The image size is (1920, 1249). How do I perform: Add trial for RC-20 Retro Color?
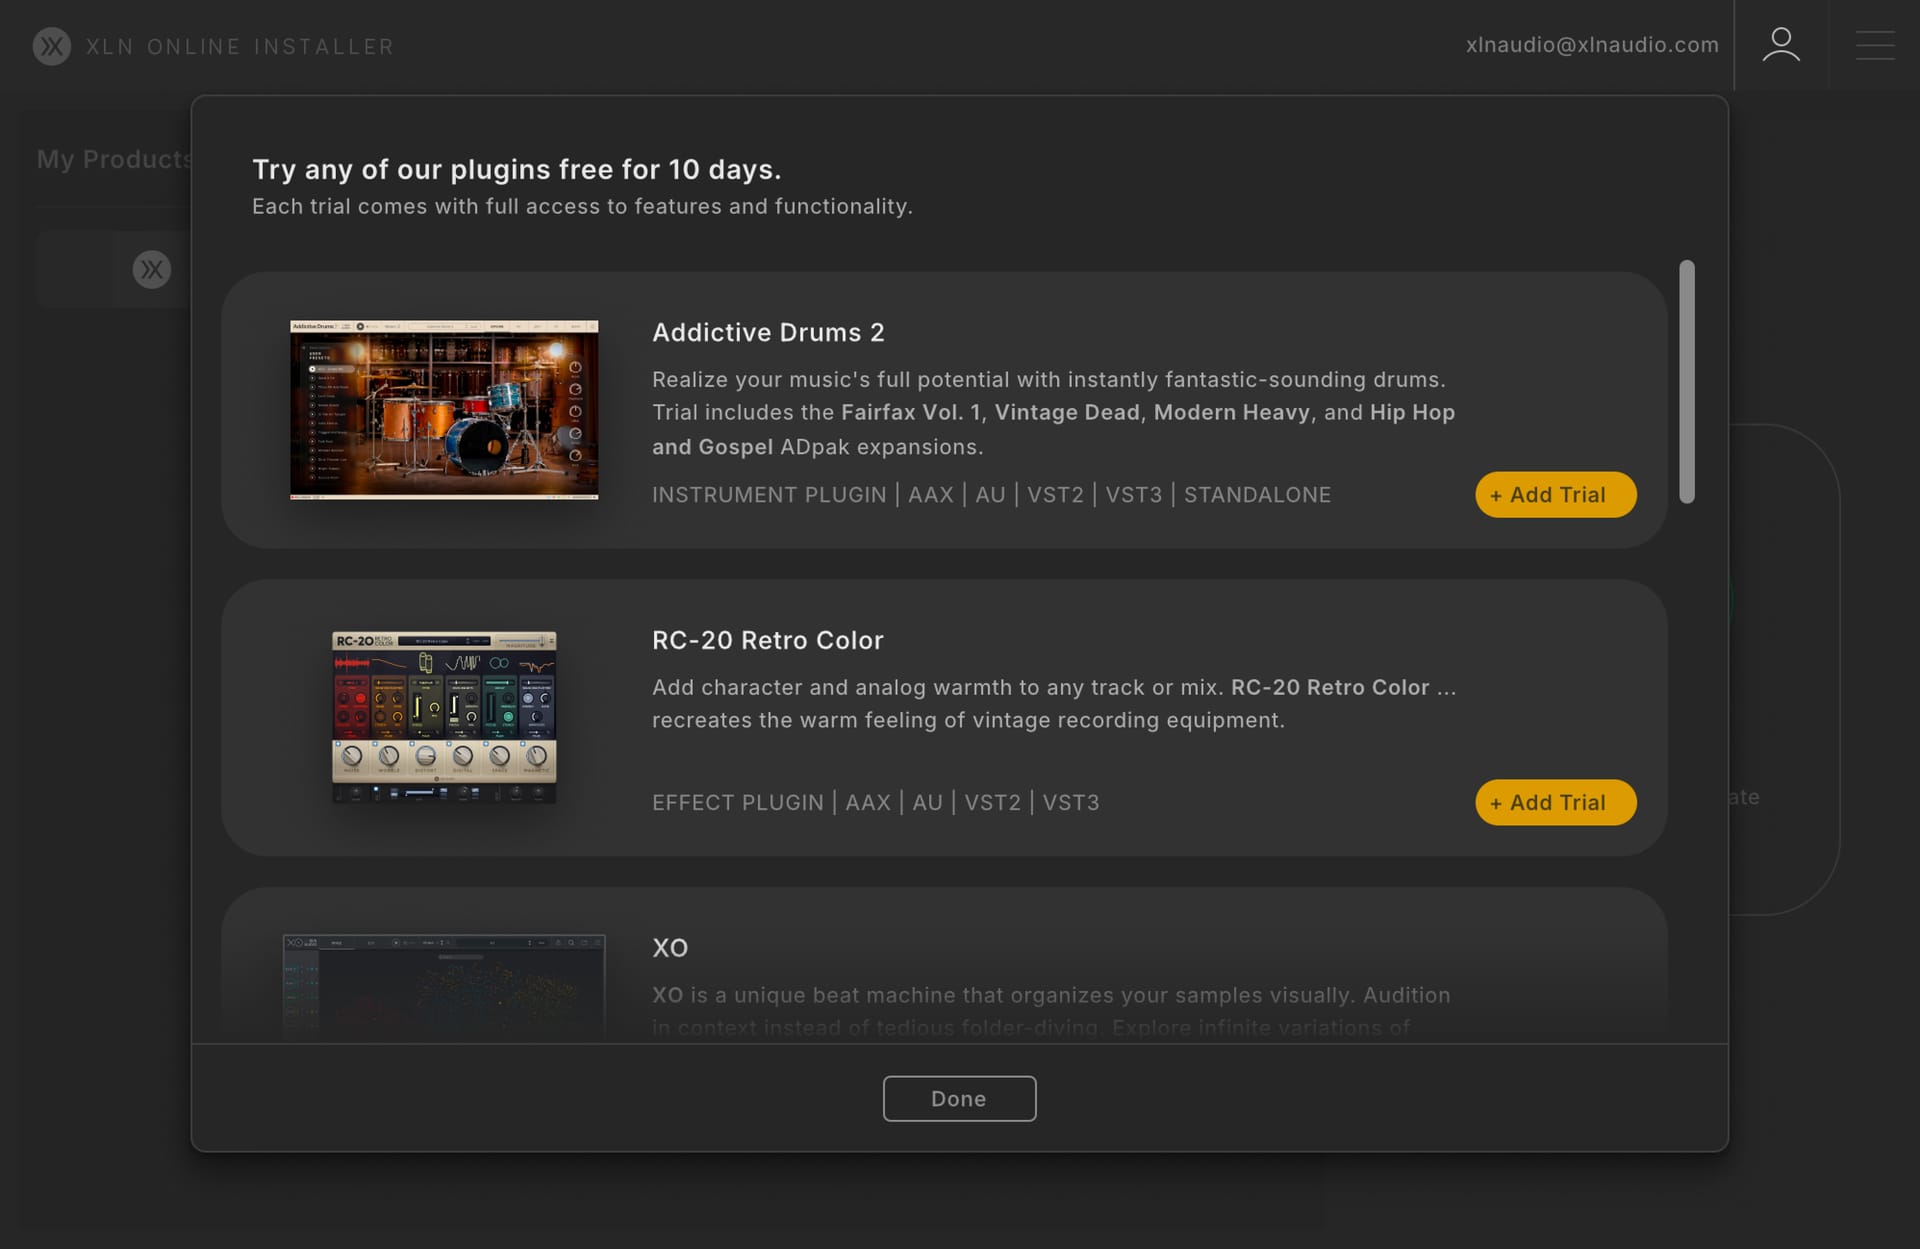1555,802
